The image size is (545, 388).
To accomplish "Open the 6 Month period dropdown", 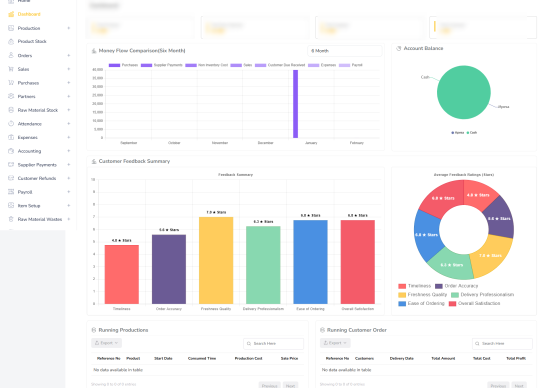I will click(344, 51).
